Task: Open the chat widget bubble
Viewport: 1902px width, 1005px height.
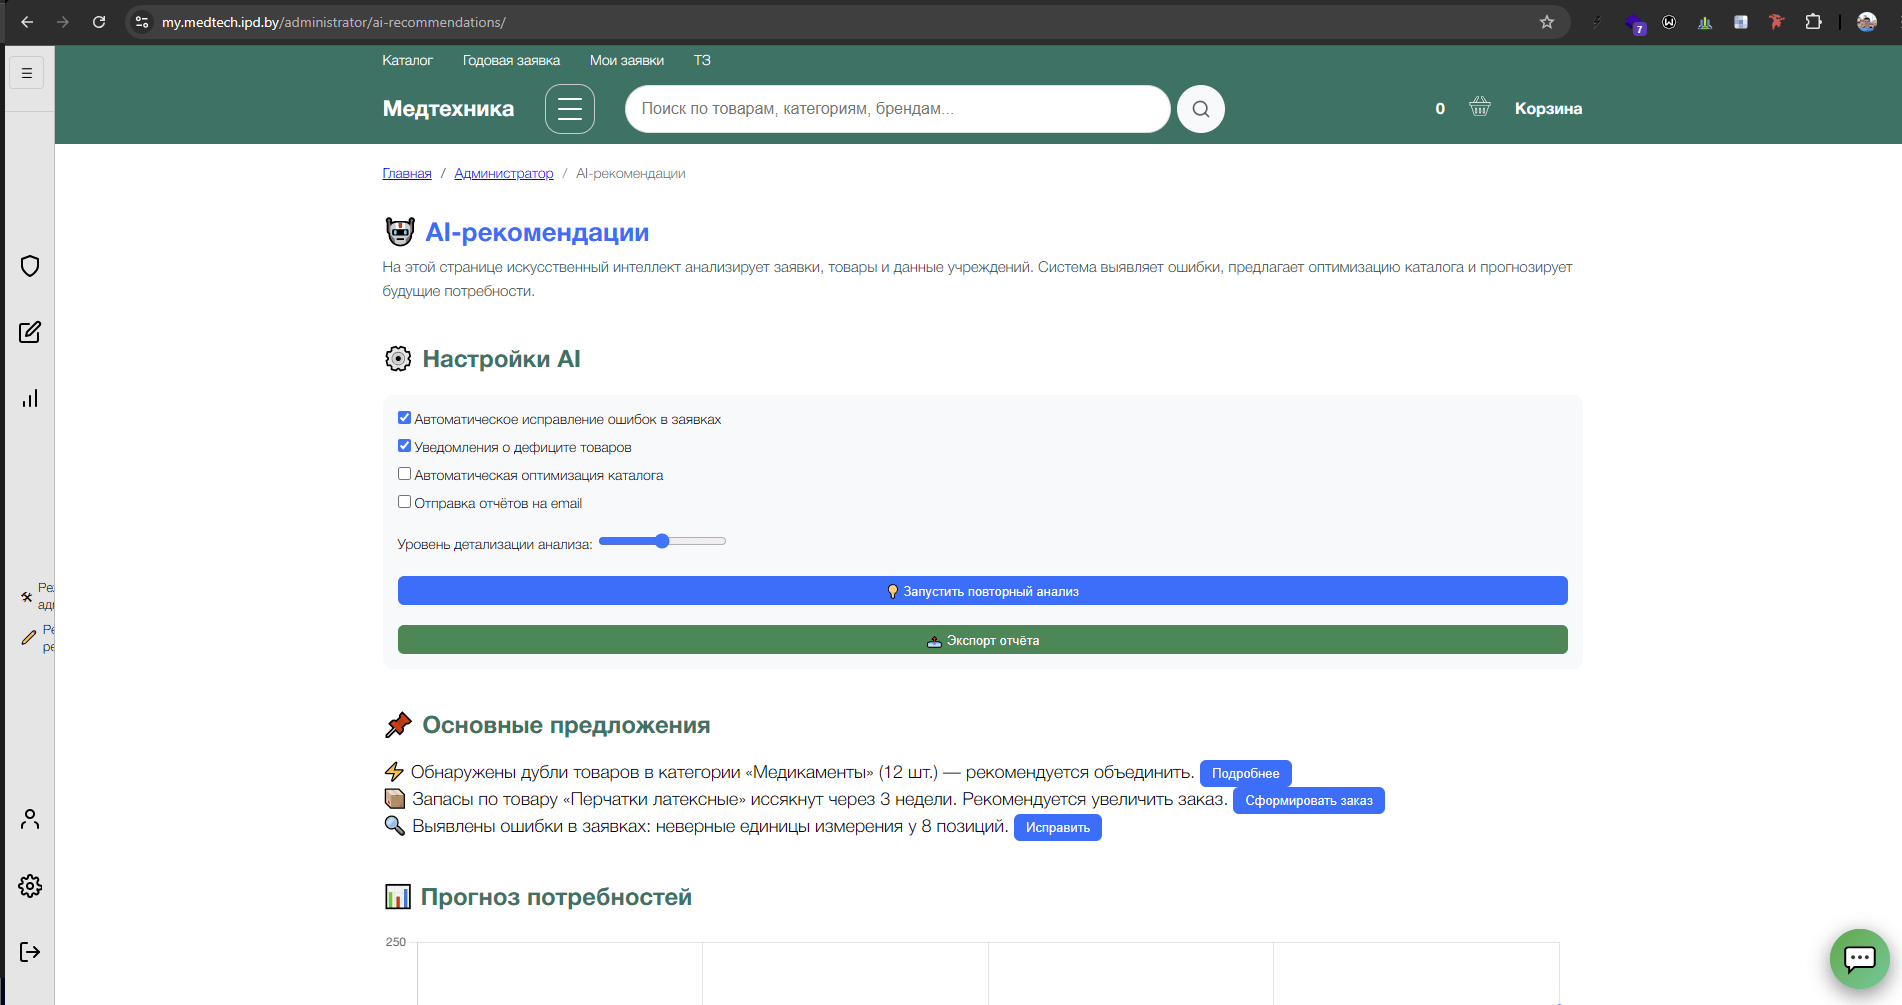Action: click(x=1859, y=959)
